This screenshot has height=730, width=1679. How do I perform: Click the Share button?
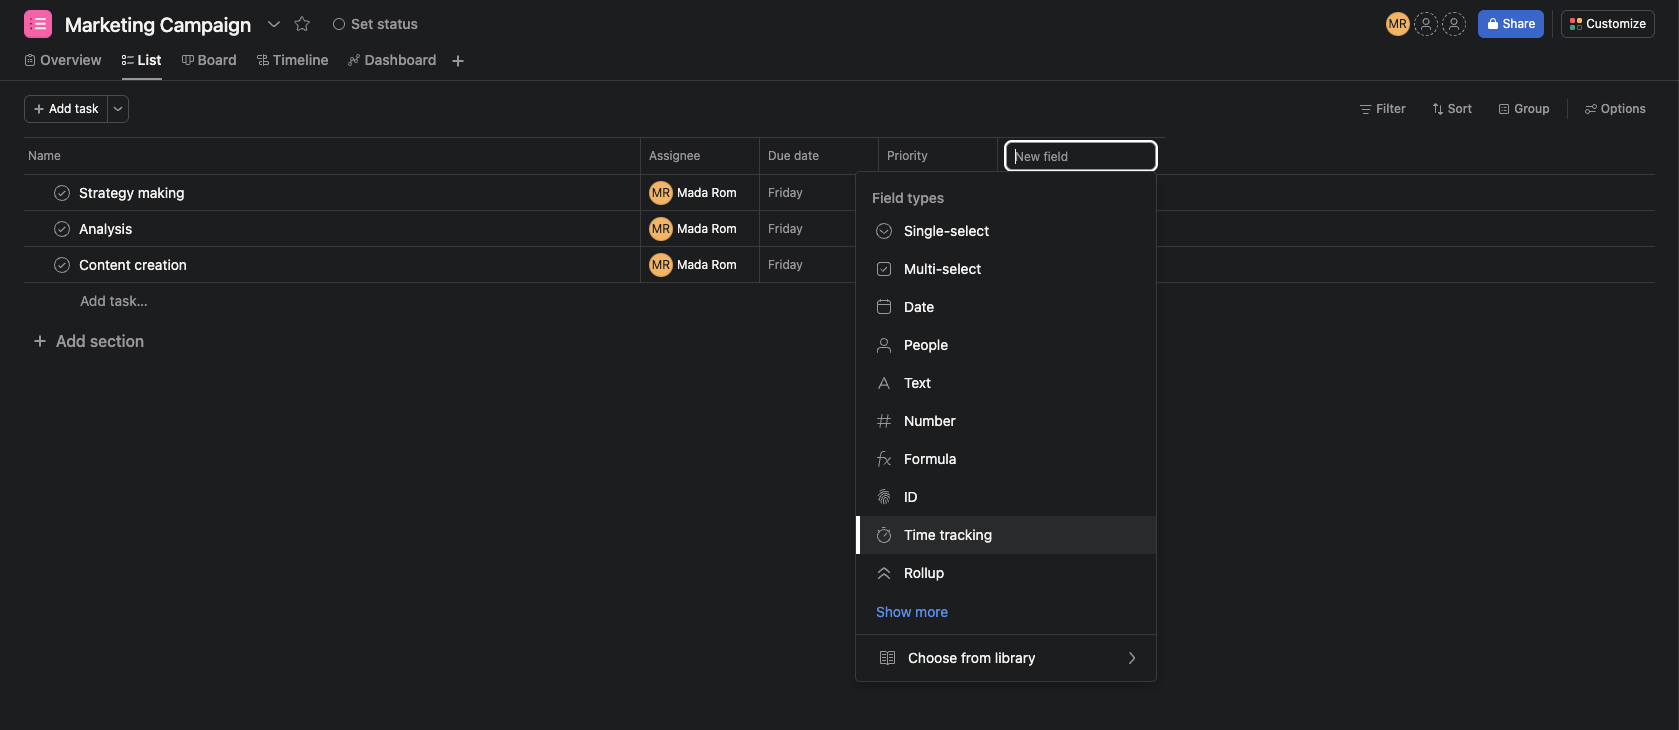tap(1510, 24)
